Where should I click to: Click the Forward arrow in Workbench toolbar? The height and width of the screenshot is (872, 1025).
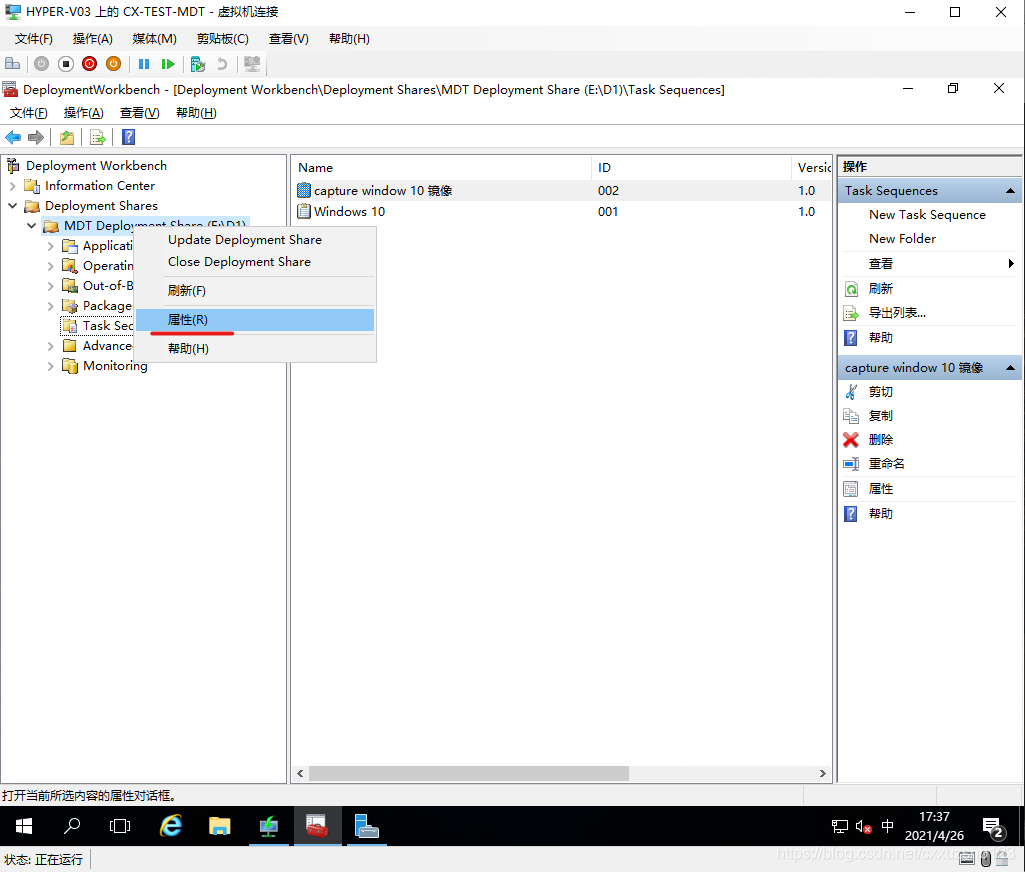[x=36, y=137]
